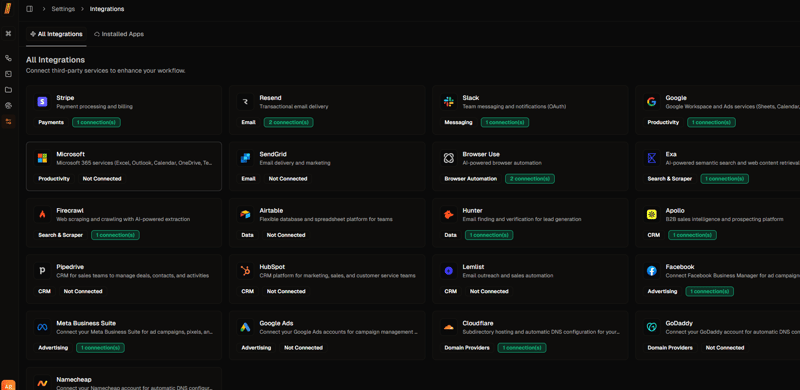This screenshot has height=390, width=800.
Task: Open the integrations icon in sidebar
Action: click(8, 121)
